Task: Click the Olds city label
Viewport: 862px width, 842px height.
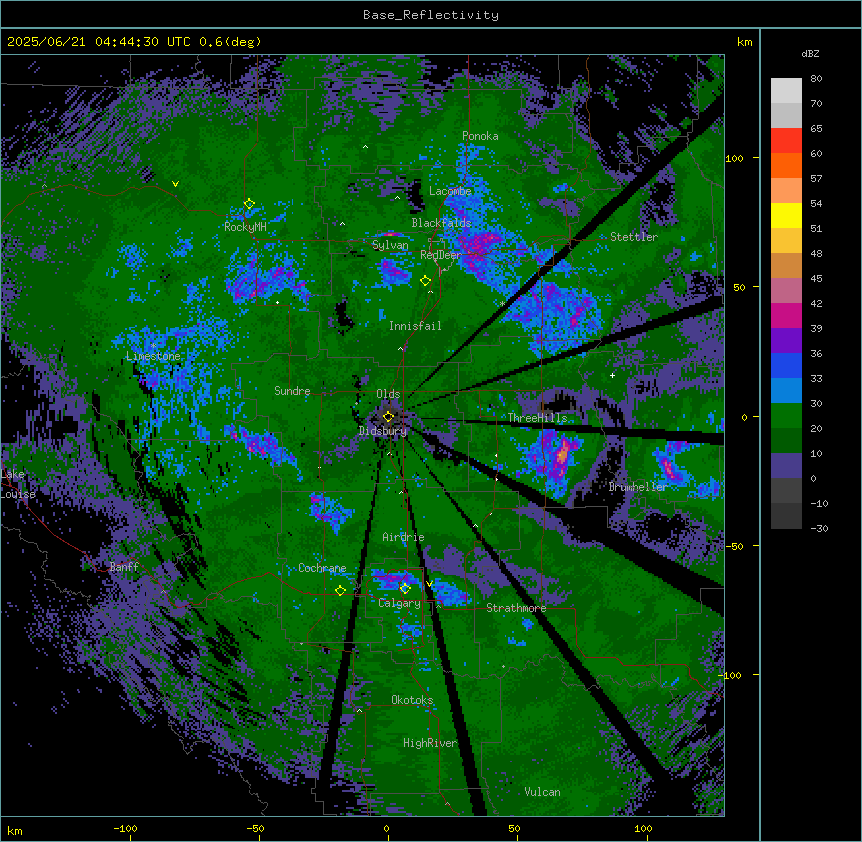Action: coord(388,394)
